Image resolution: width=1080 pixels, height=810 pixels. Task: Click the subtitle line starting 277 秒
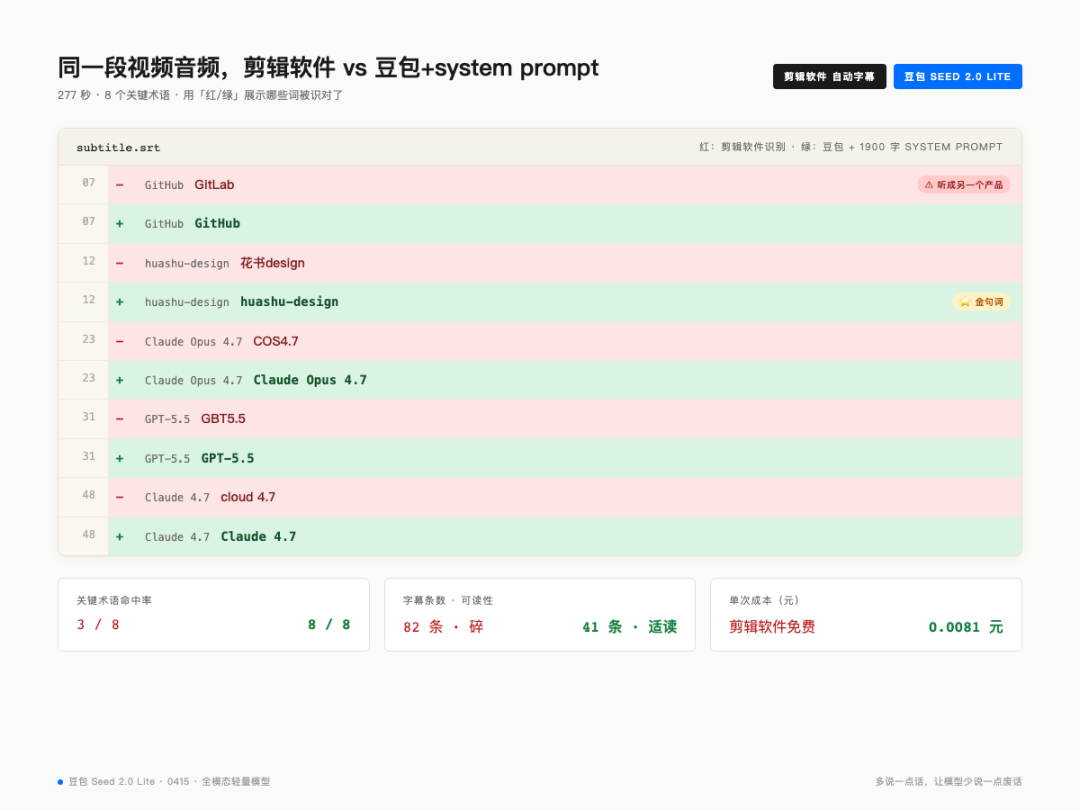[x=200, y=95]
